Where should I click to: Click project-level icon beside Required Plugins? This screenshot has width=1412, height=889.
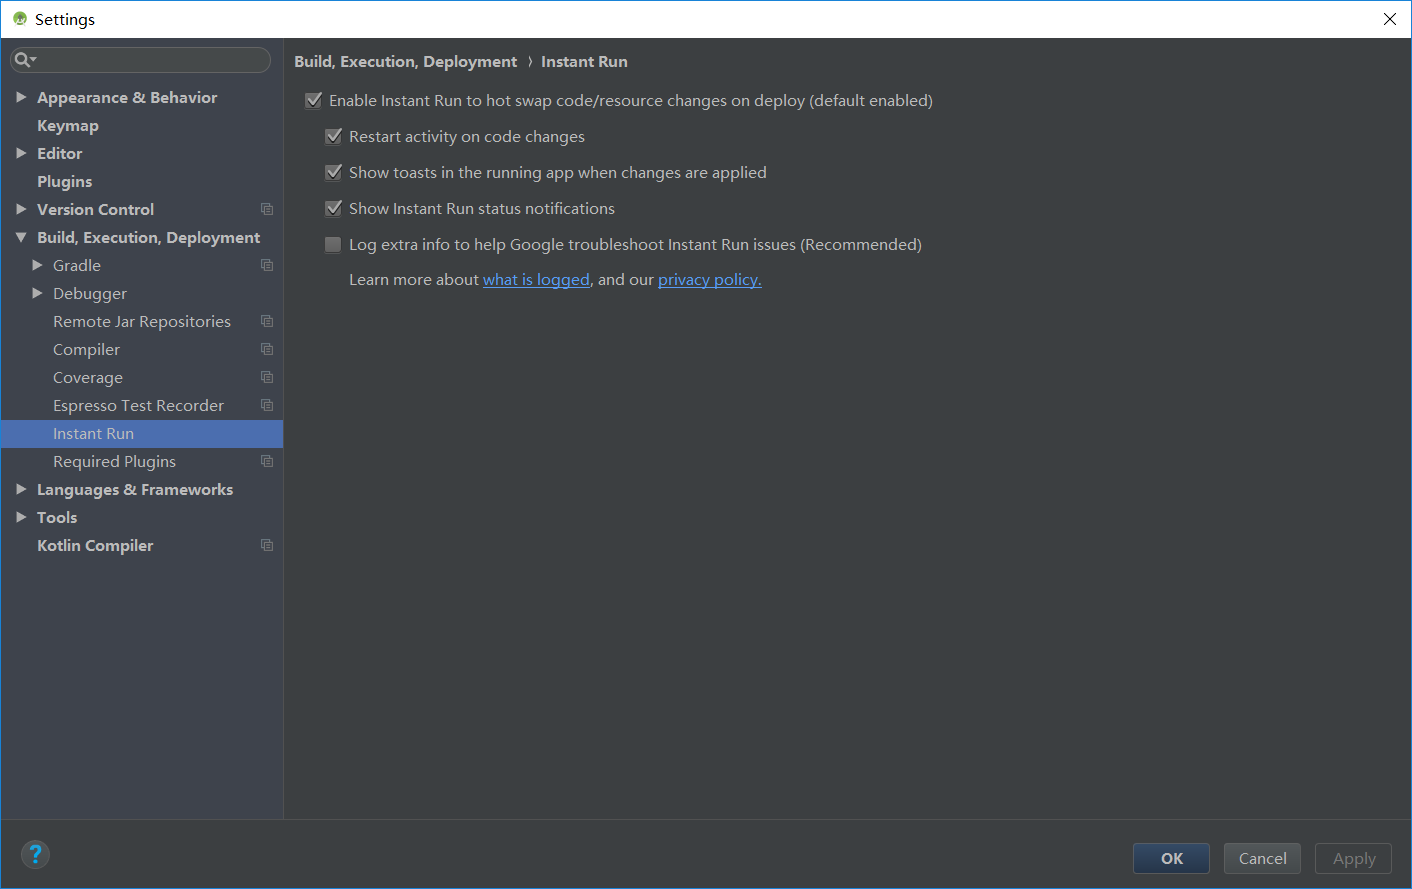(x=267, y=461)
